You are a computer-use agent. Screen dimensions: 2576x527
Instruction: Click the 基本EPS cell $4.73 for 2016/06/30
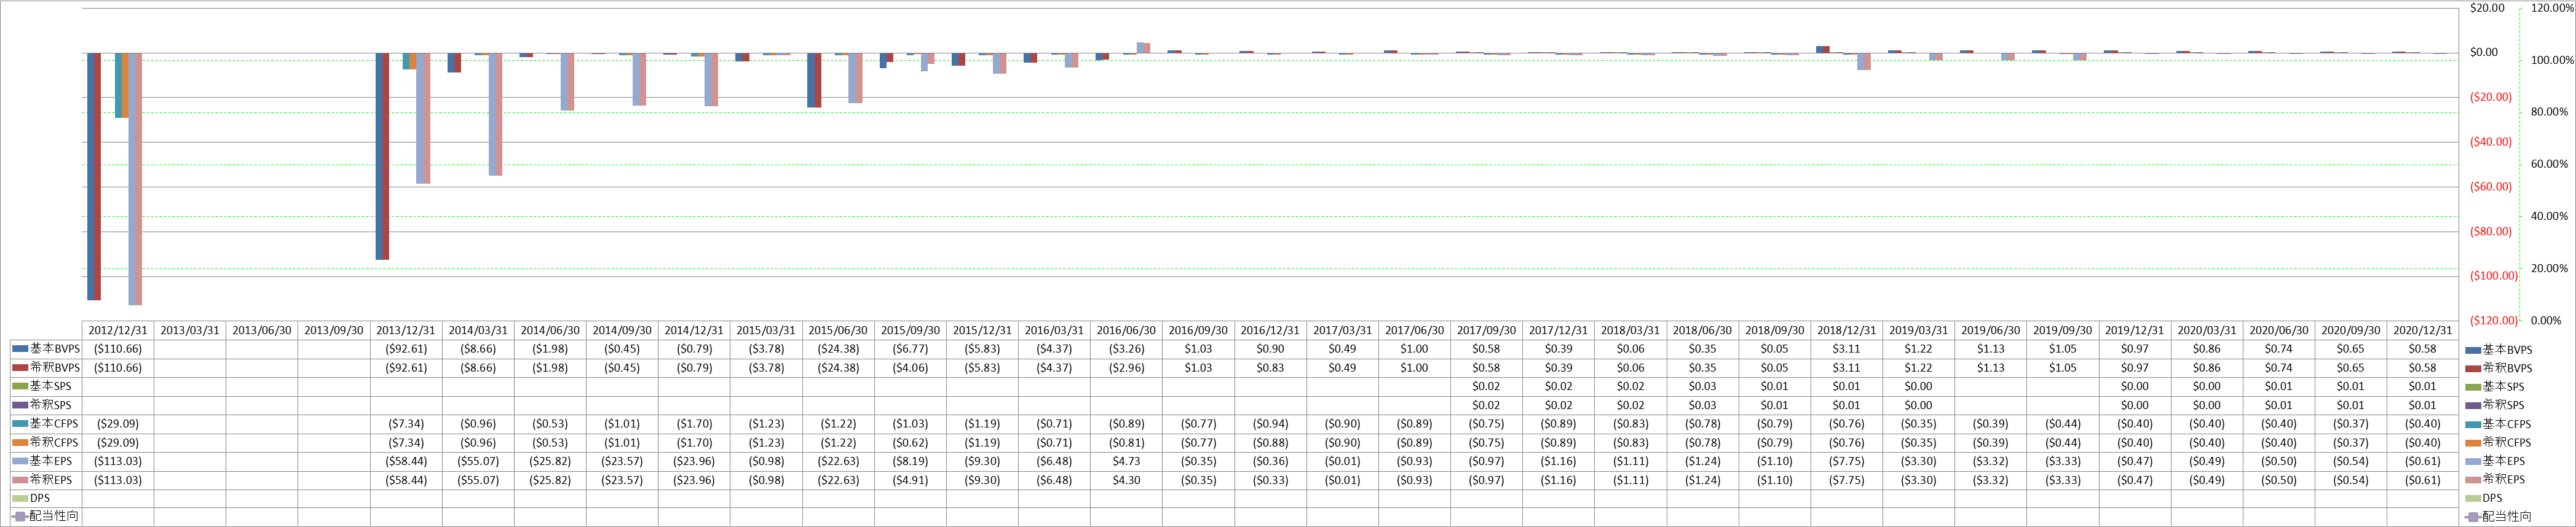[1126, 461]
